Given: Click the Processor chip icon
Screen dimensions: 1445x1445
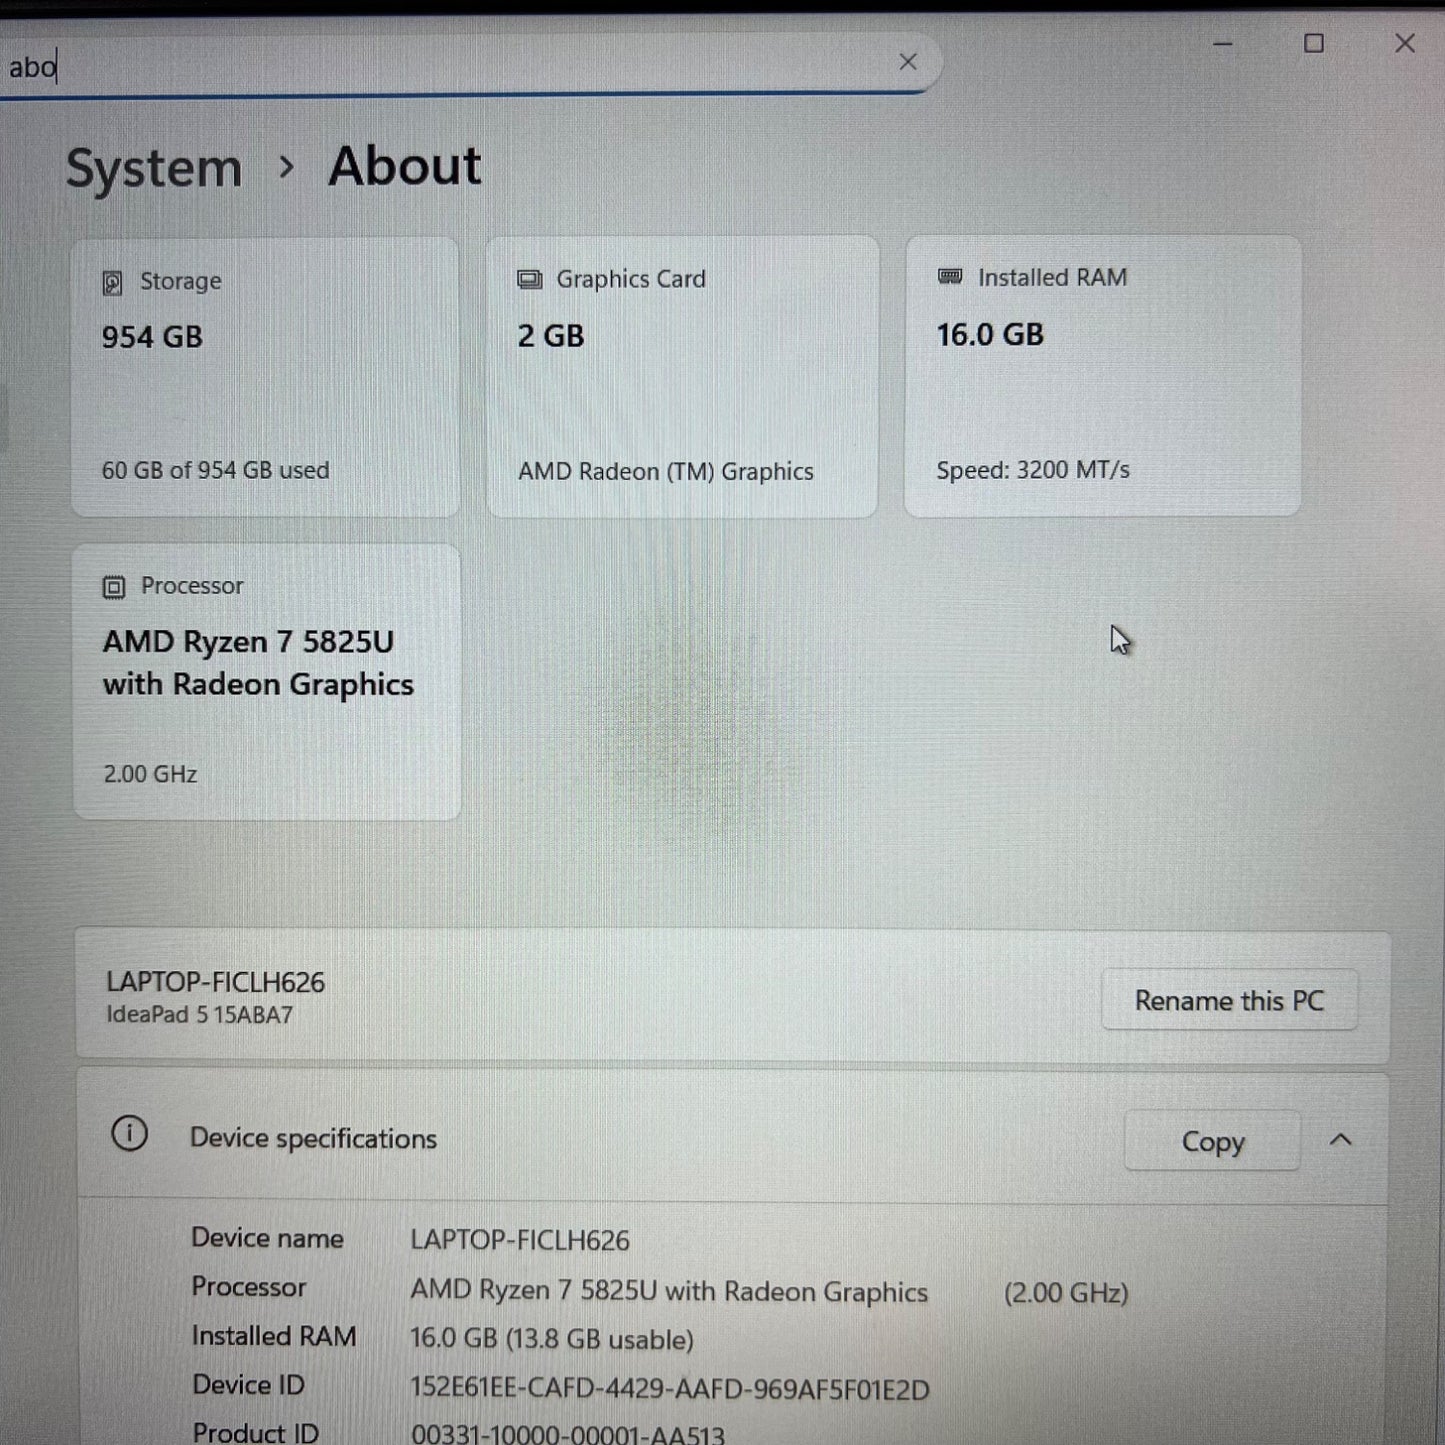Looking at the screenshot, I should click(x=114, y=587).
